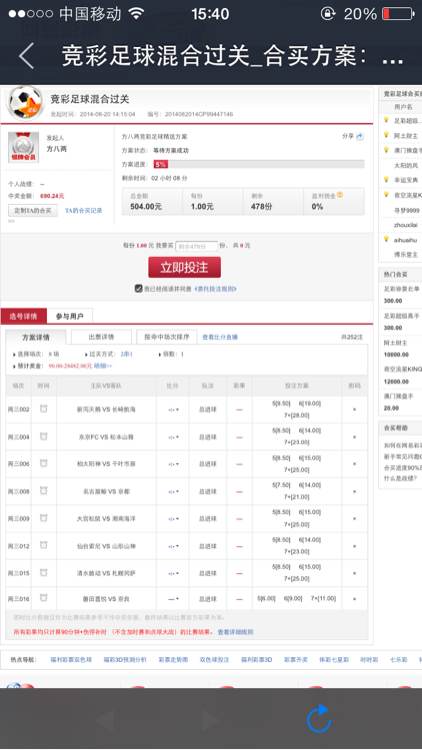Tap the share arrow icon next to 分享

360,136
